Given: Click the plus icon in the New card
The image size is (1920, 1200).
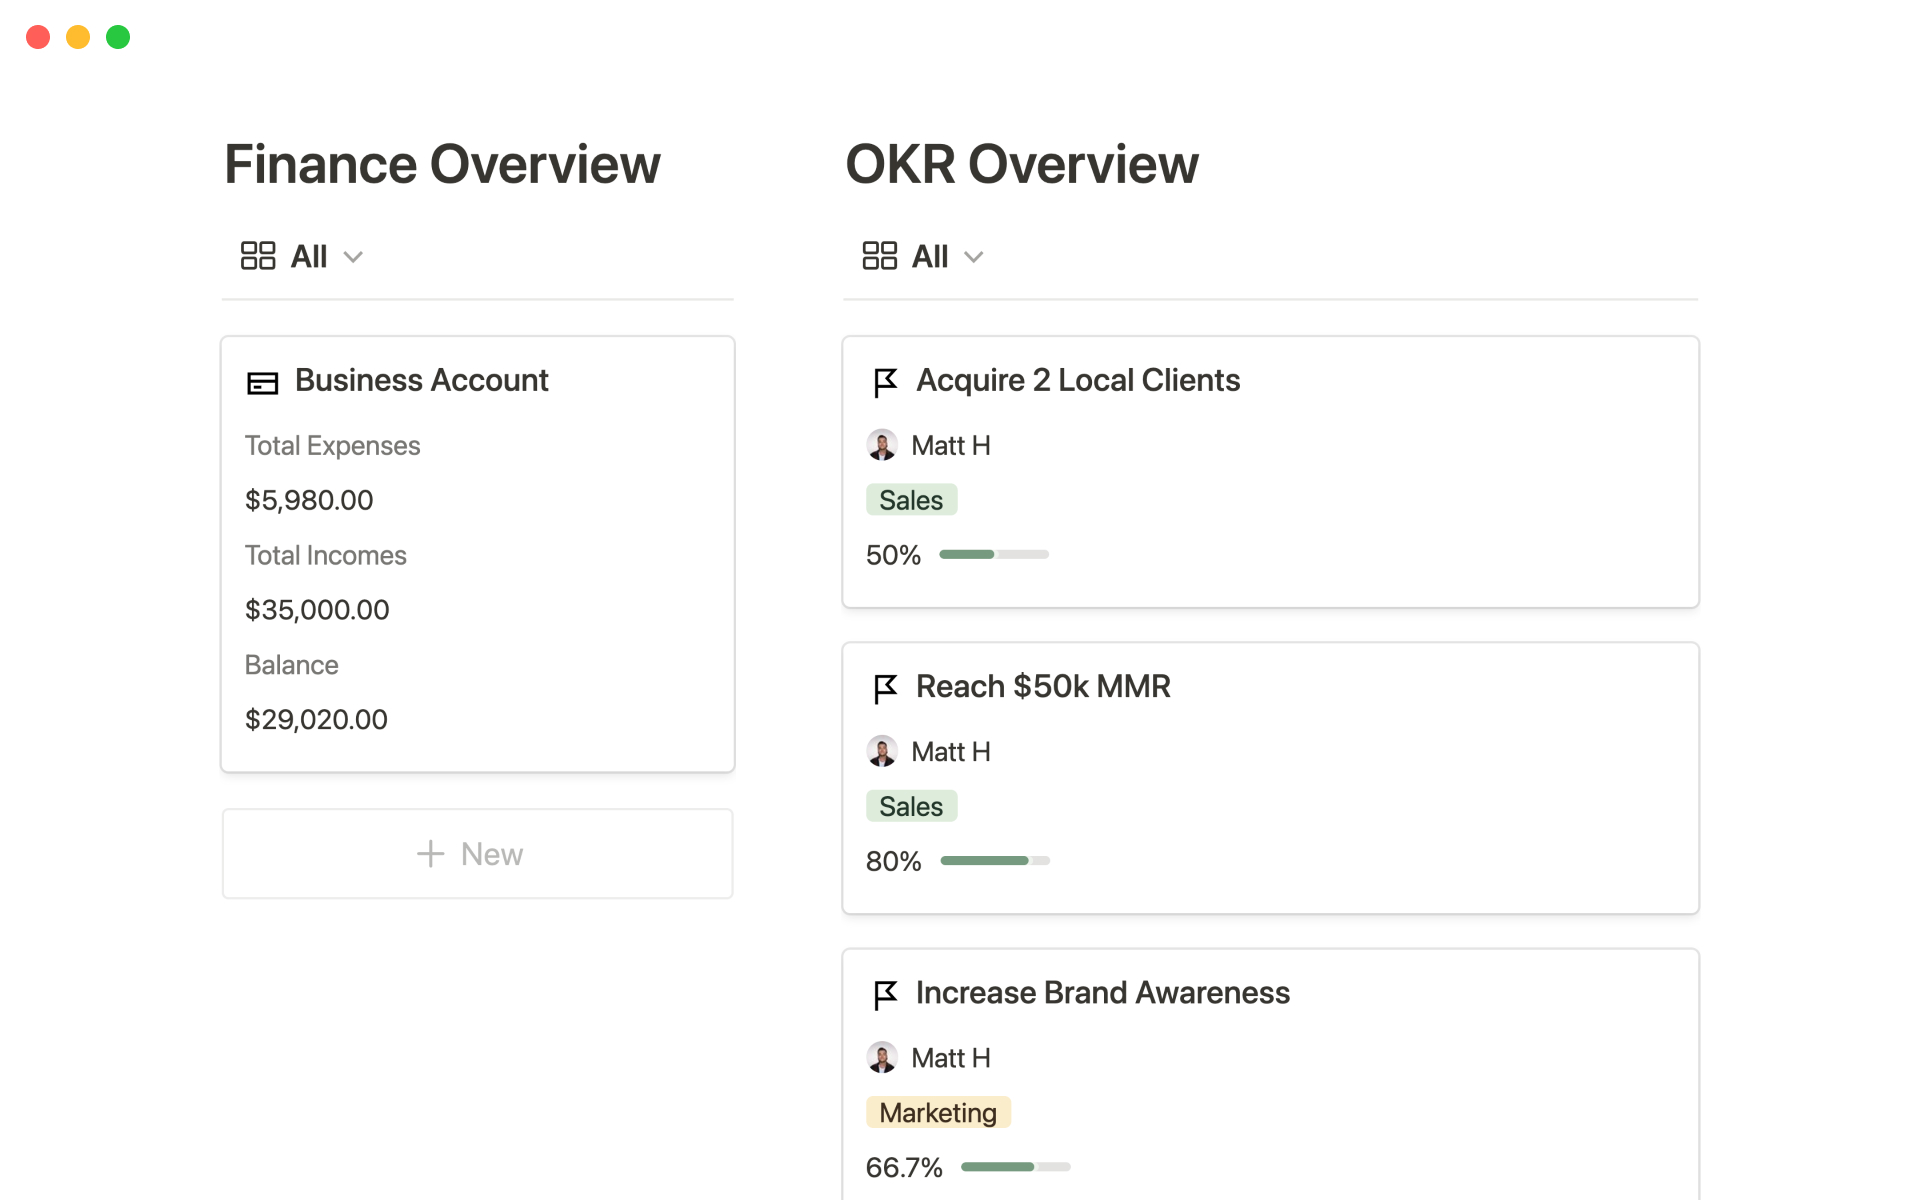Looking at the screenshot, I should [430, 854].
